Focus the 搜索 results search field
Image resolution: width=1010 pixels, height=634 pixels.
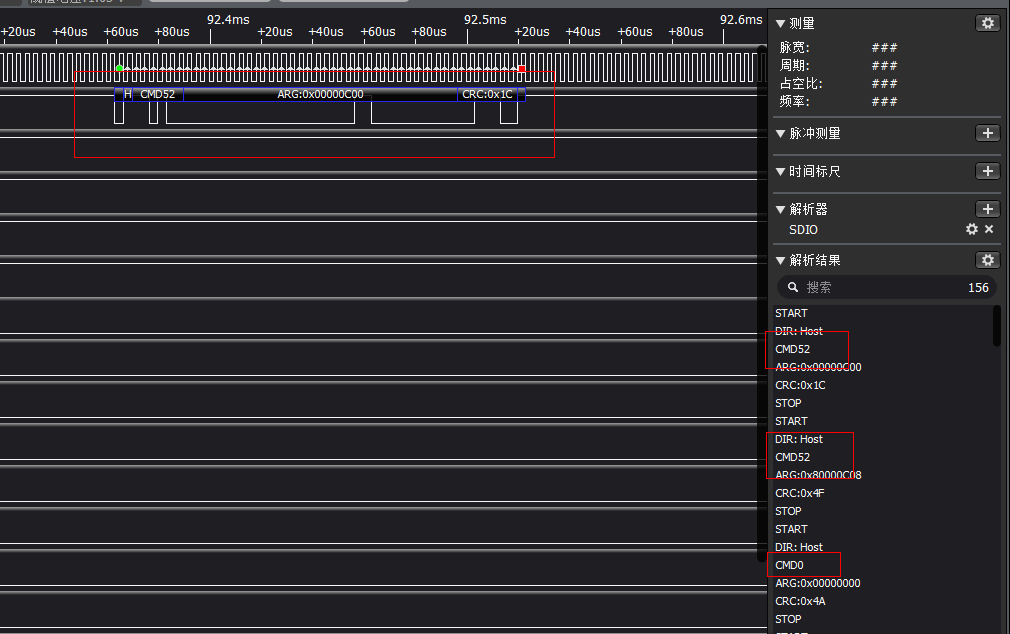coord(886,287)
